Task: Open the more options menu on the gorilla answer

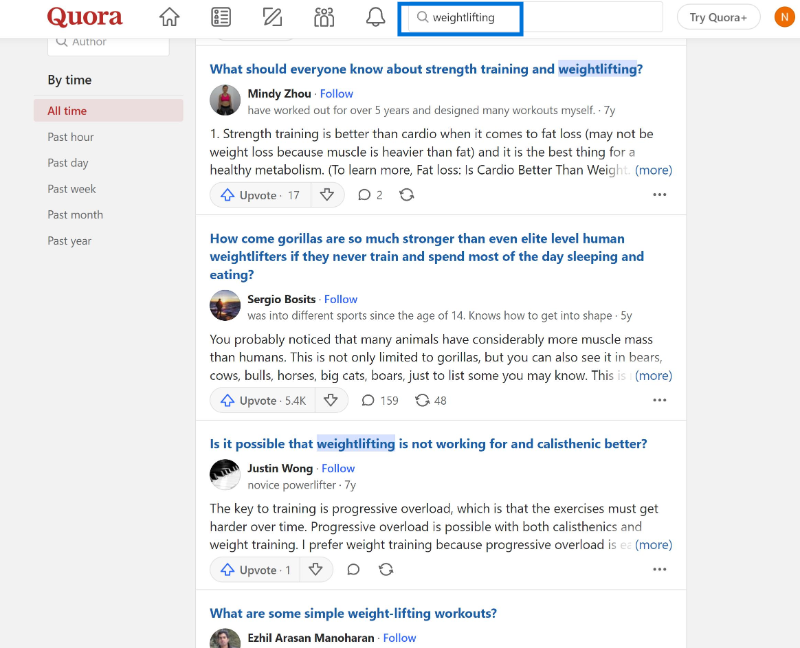Action: 659,399
